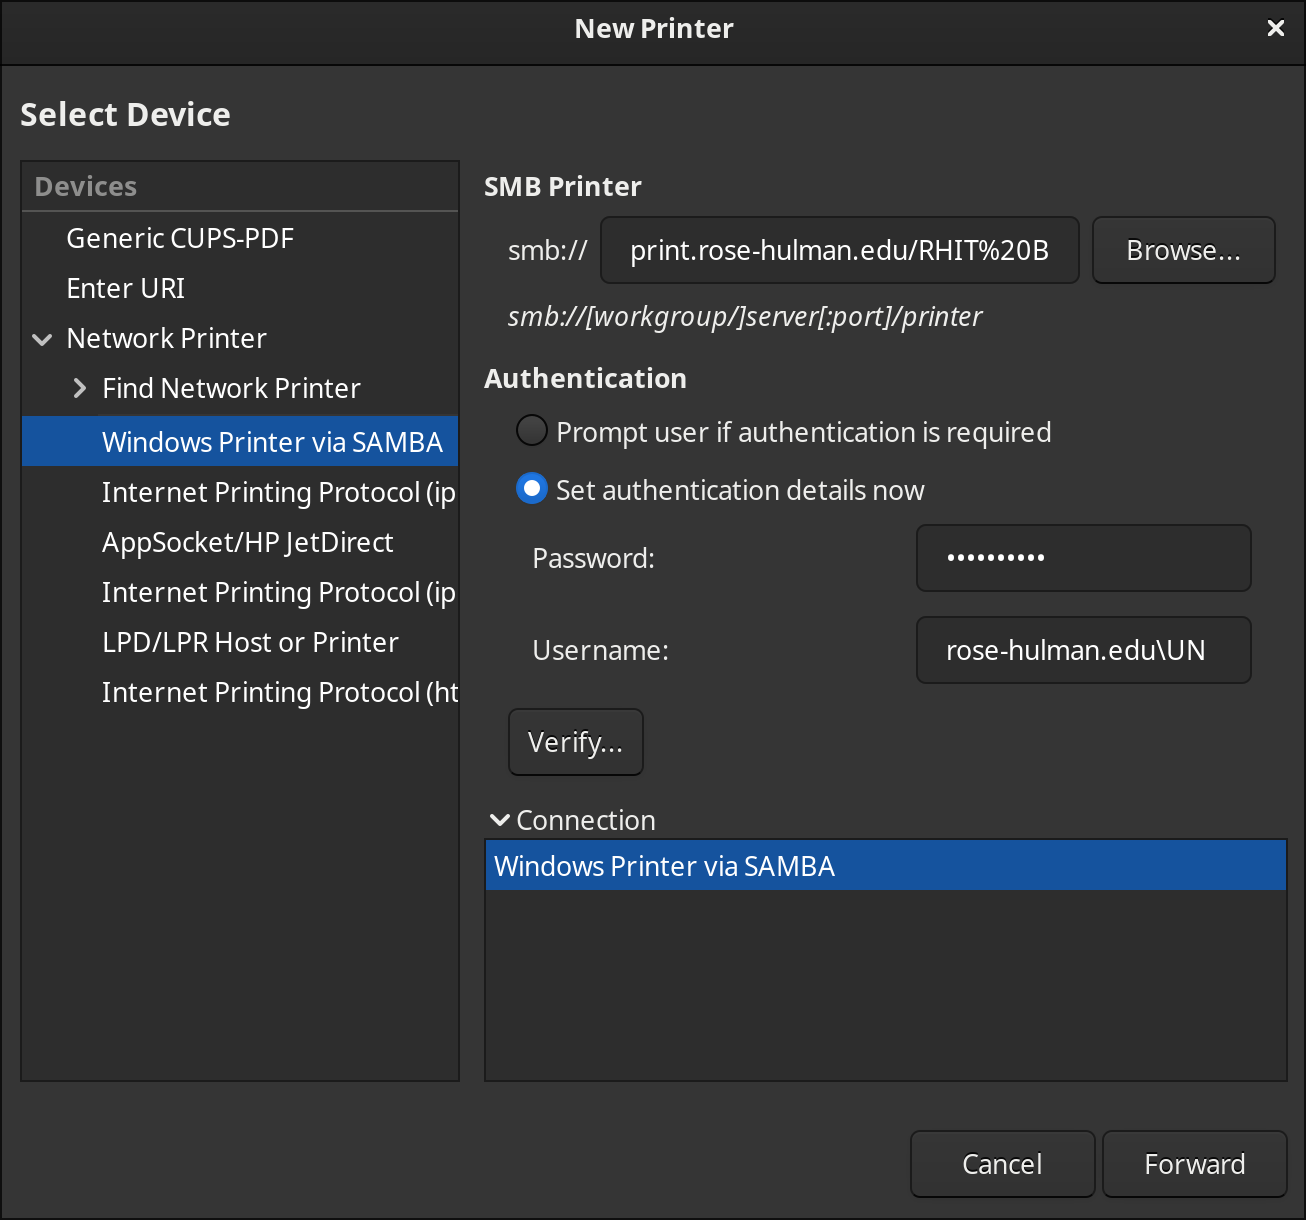Image resolution: width=1306 pixels, height=1220 pixels.
Task: Choose AppSocket/HP JetDirect from devices
Action: pos(248,542)
